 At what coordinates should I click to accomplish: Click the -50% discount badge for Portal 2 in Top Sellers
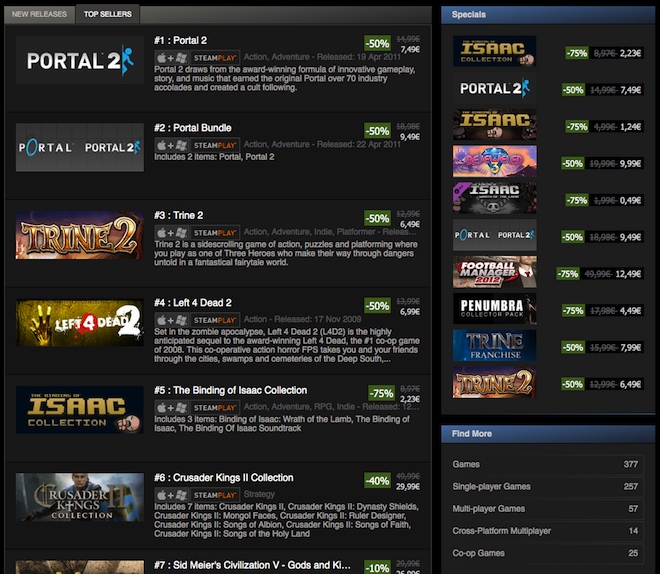click(x=377, y=43)
